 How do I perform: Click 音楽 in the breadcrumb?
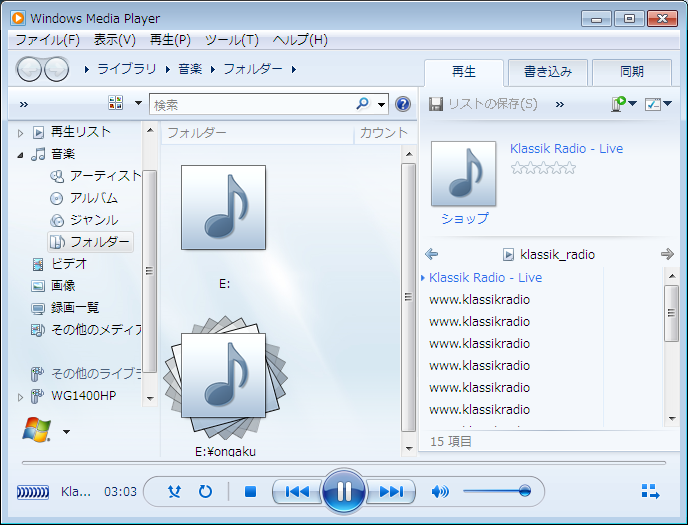(190, 69)
